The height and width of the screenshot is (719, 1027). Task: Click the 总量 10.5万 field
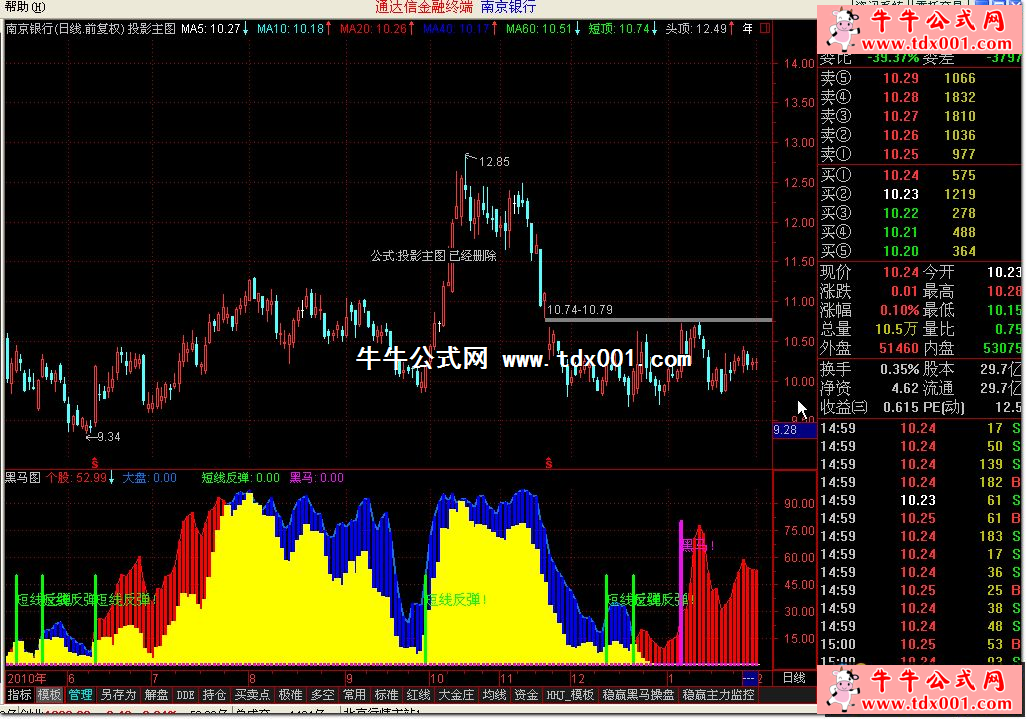869,329
